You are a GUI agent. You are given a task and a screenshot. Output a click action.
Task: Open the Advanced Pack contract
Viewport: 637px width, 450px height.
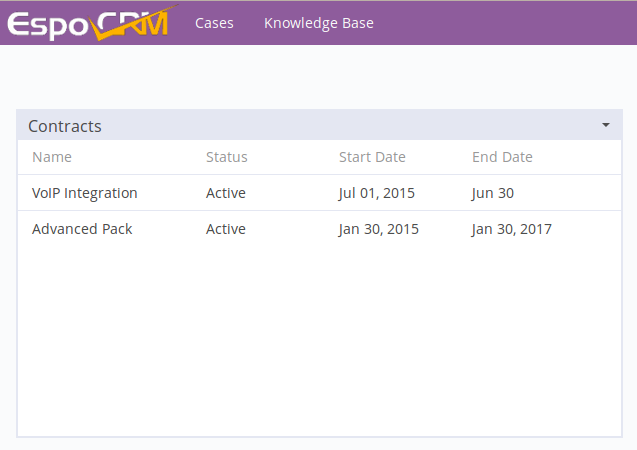[x=82, y=229]
